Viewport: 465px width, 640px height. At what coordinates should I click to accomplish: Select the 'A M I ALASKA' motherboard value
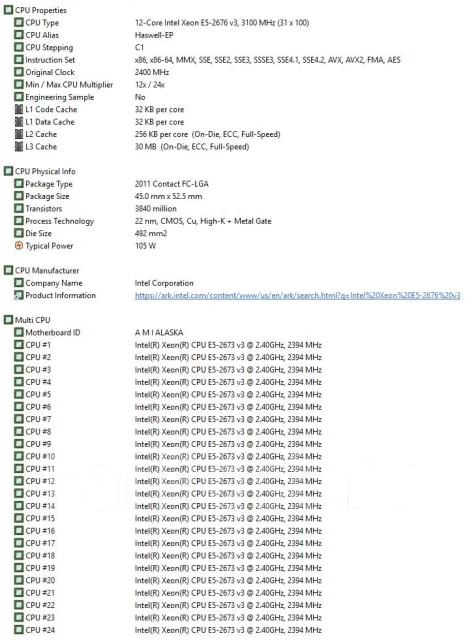(159, 333)
